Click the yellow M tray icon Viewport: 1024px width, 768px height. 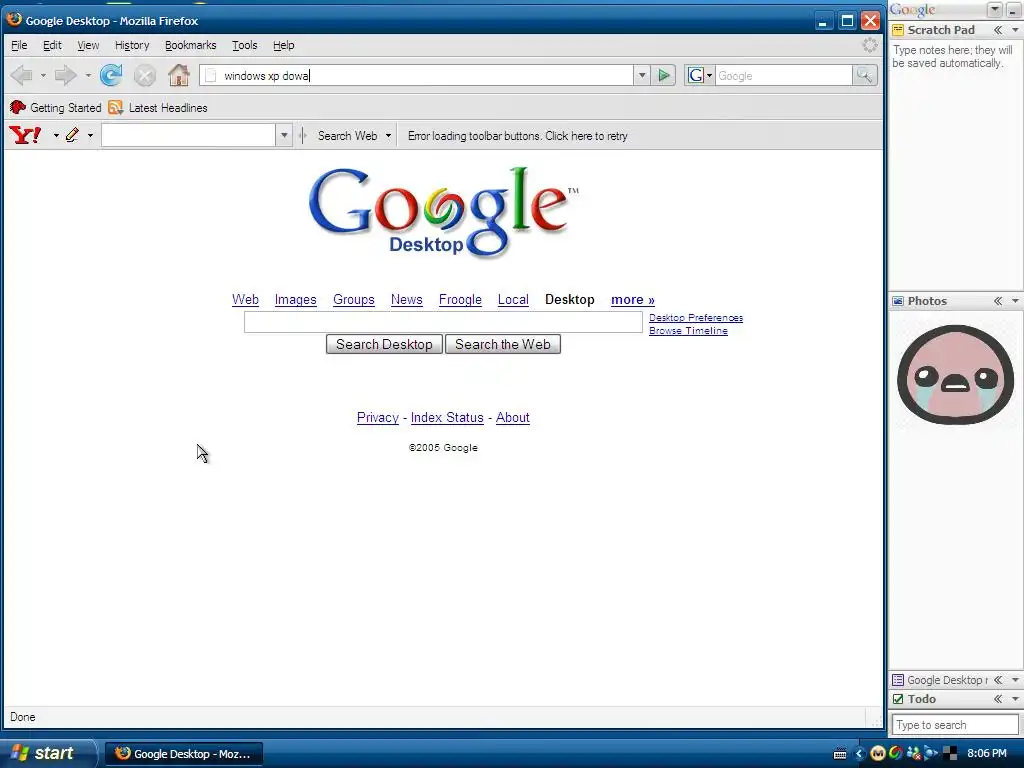pyautogui.click(x=878, y=754)
